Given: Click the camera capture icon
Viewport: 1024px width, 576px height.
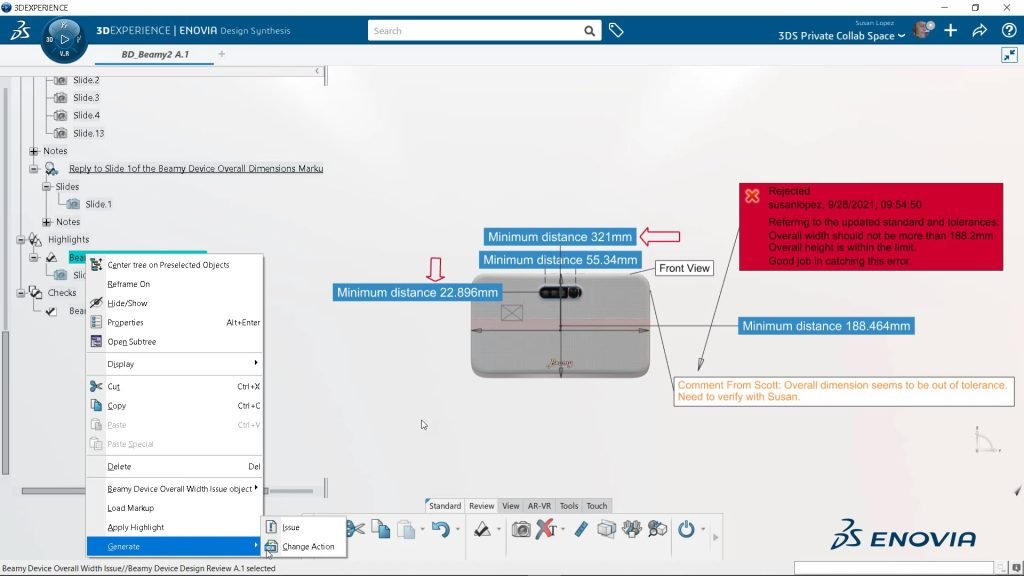Looking at the screenshot, I should [x=520, y=529].
